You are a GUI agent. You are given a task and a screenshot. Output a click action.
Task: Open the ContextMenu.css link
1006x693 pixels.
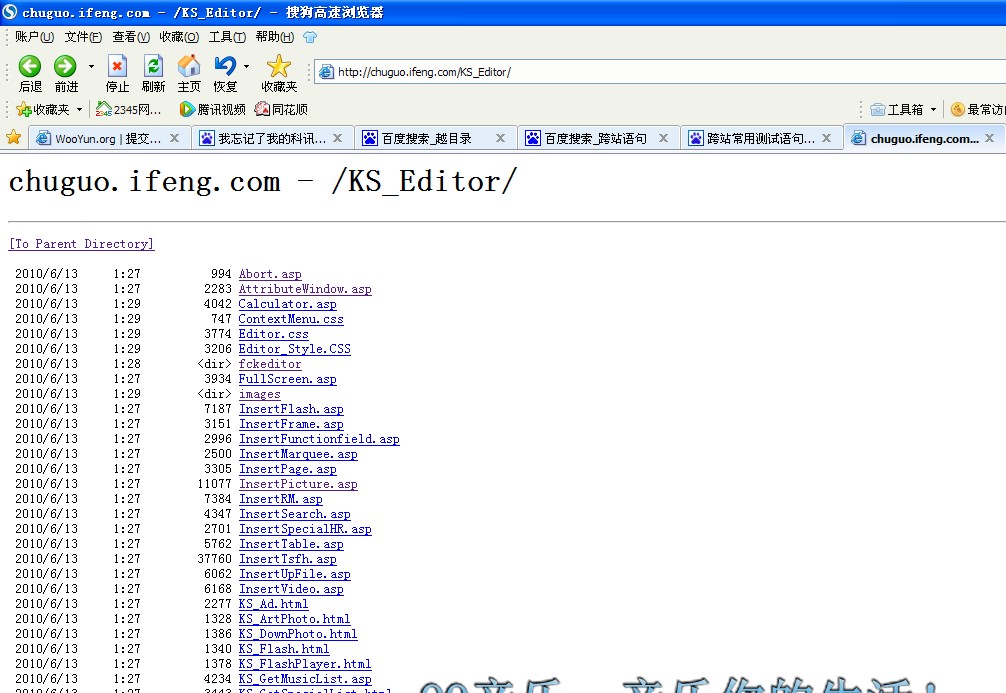pyautogui.click(x=291, y=319)
